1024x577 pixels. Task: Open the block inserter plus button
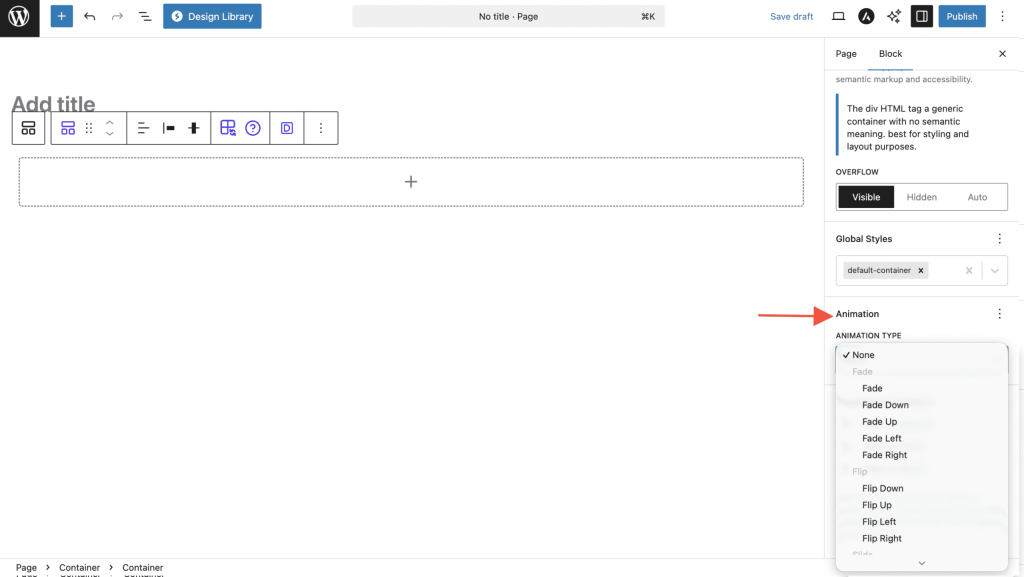(x=62, y=16)
